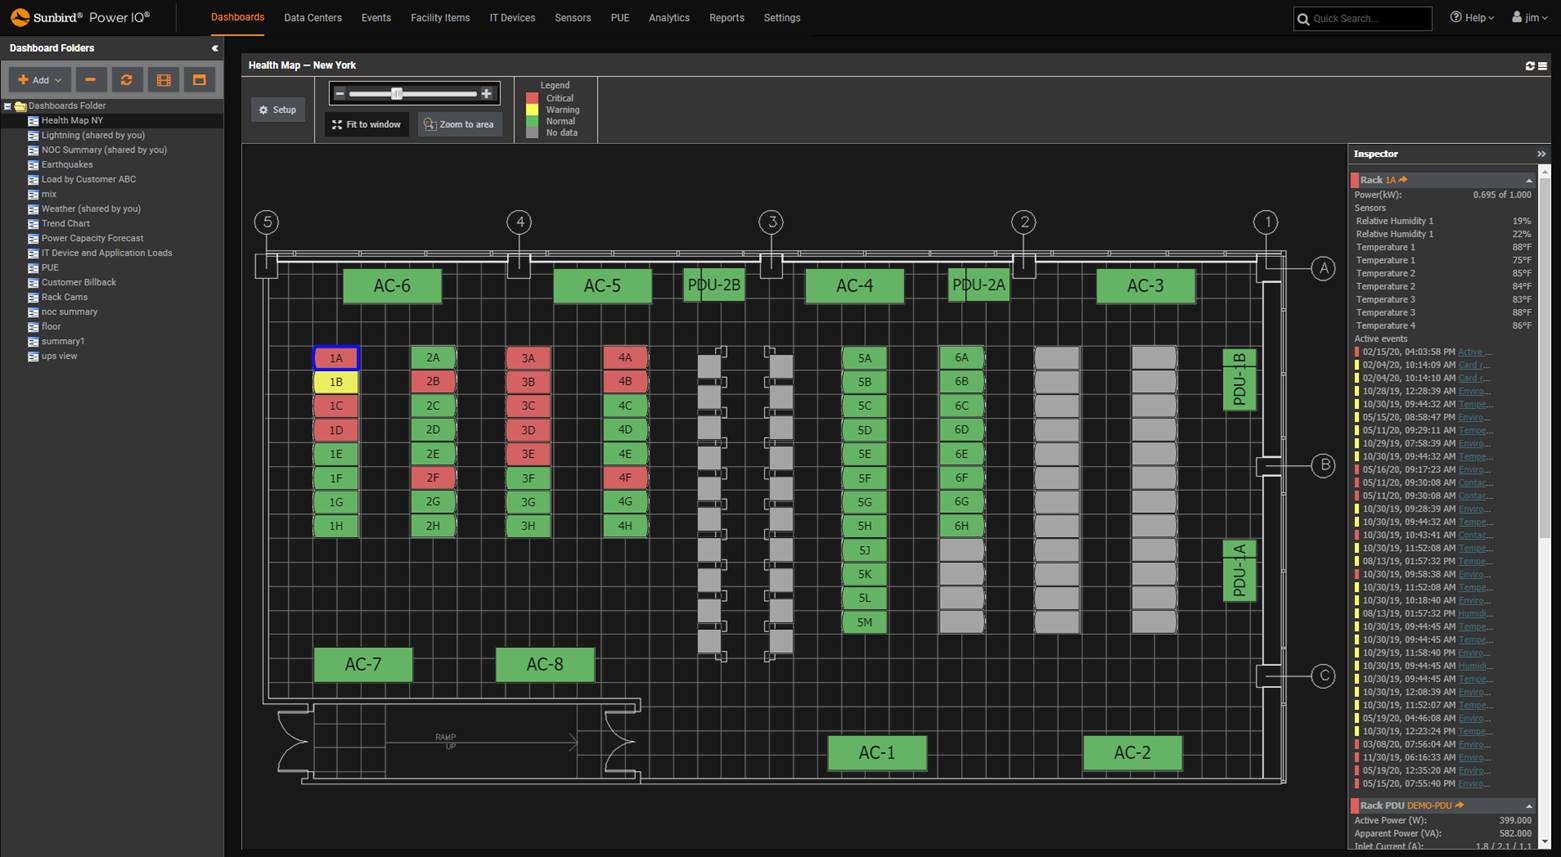Image resolution: width=1561 pixels, height=857 pixels.
Task: Click the Fit to window control
Action: [x=366, y=124]
